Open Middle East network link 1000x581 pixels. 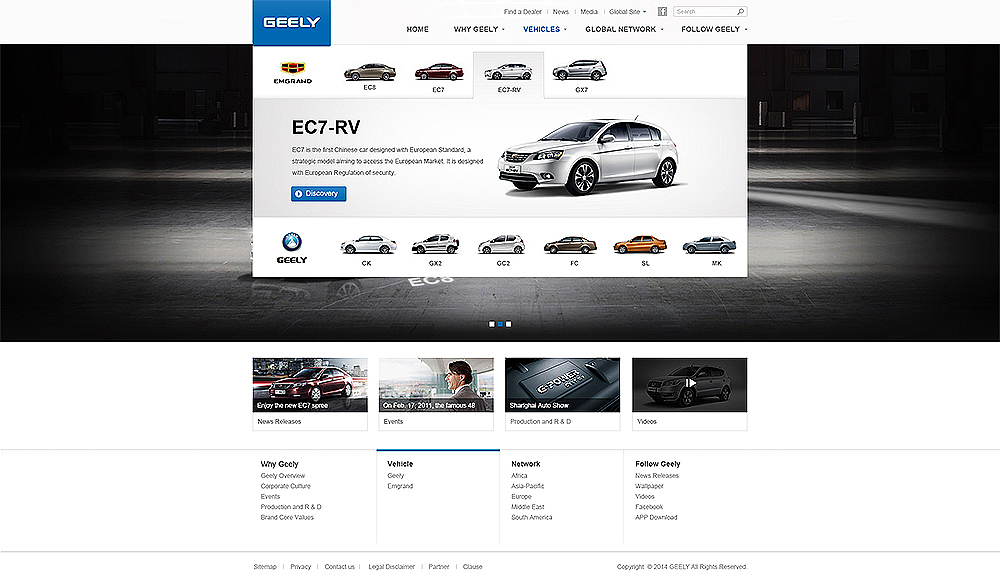coord(527,507)
